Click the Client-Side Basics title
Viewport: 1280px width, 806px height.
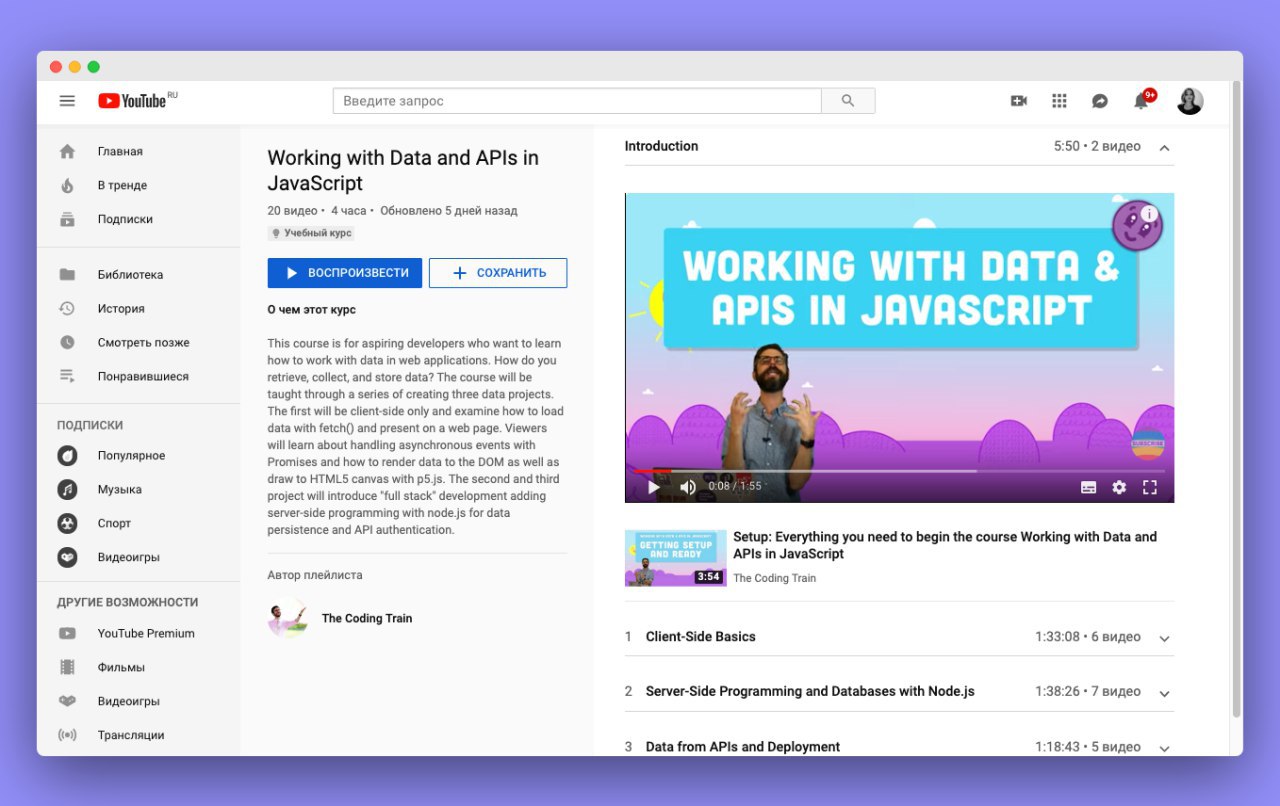pos(701,637)
